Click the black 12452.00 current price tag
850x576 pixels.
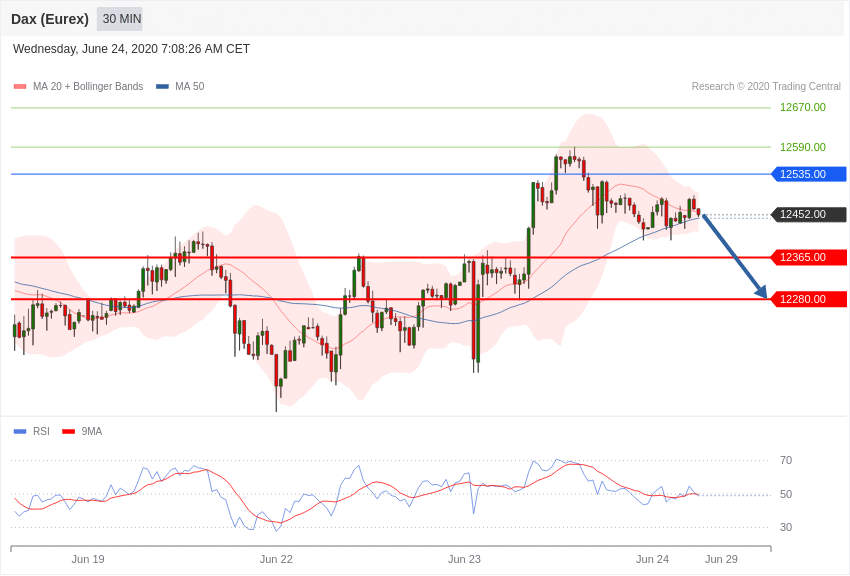click(x=808, y=215)
